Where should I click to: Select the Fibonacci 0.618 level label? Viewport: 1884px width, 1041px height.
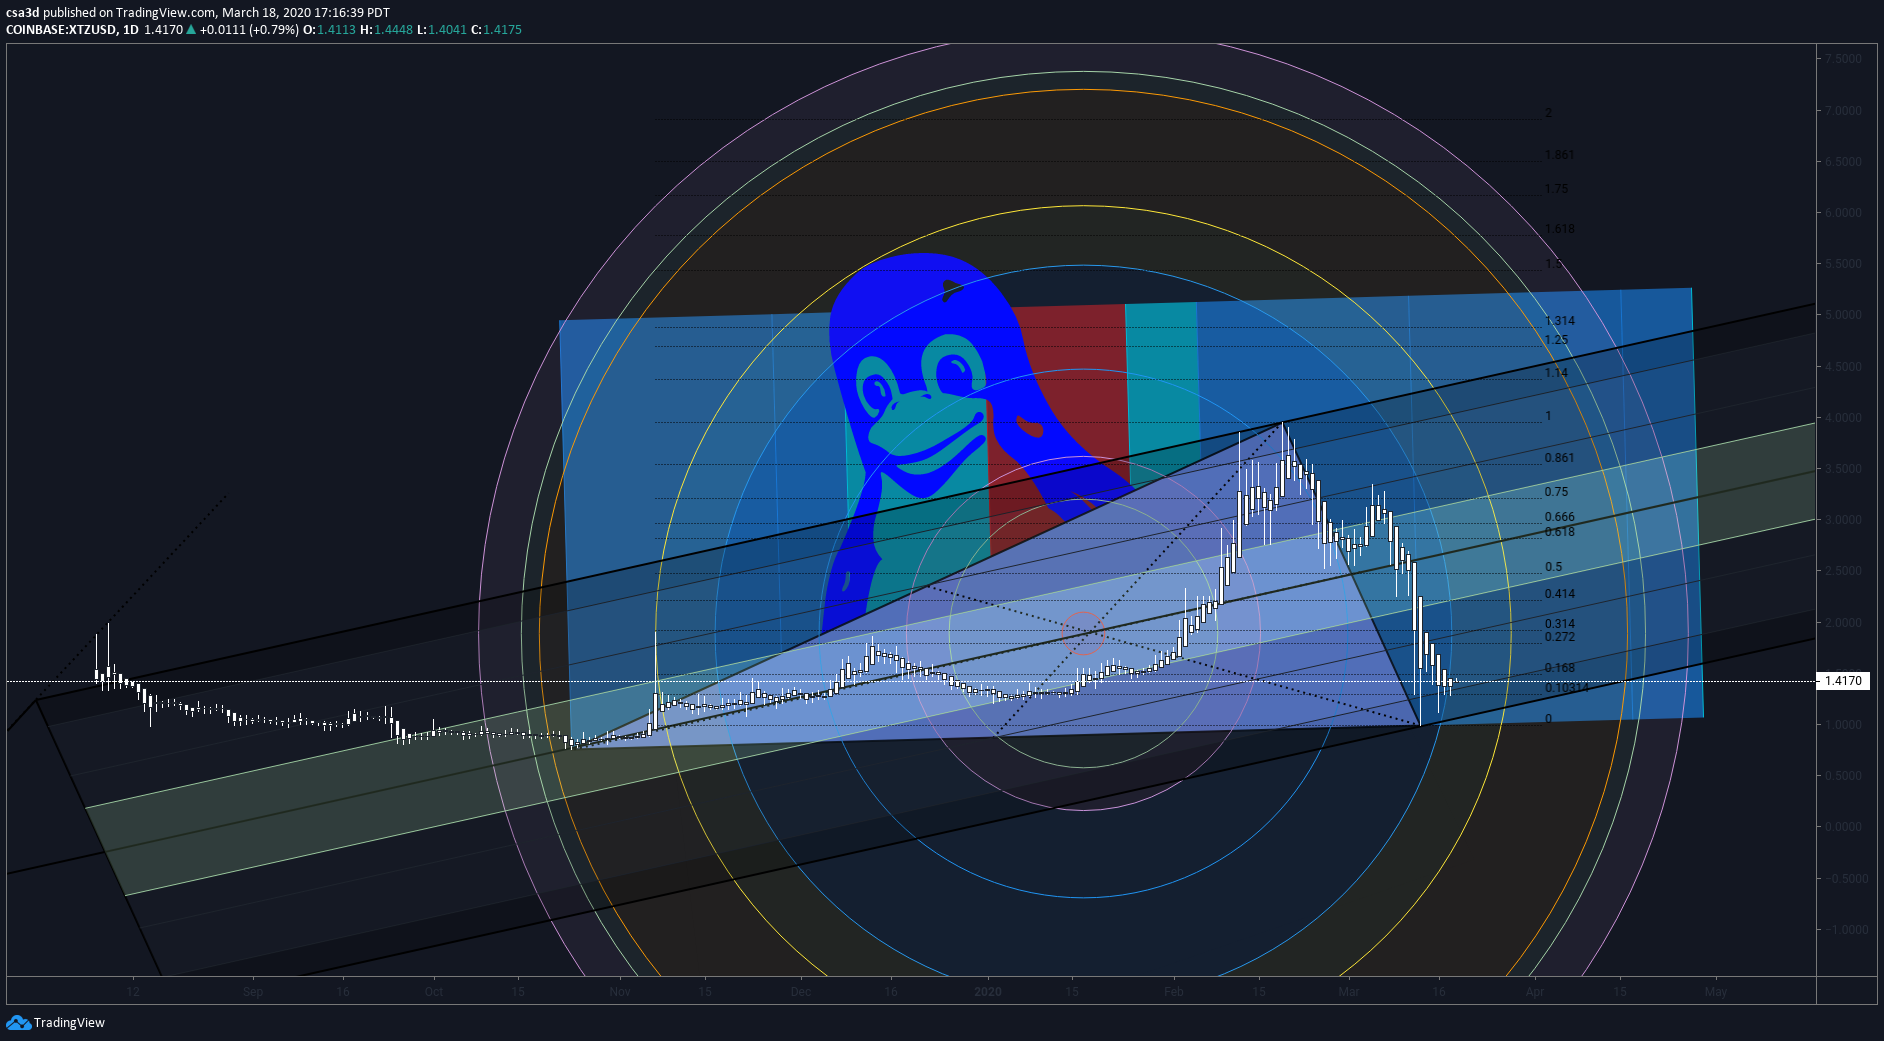1559,531
